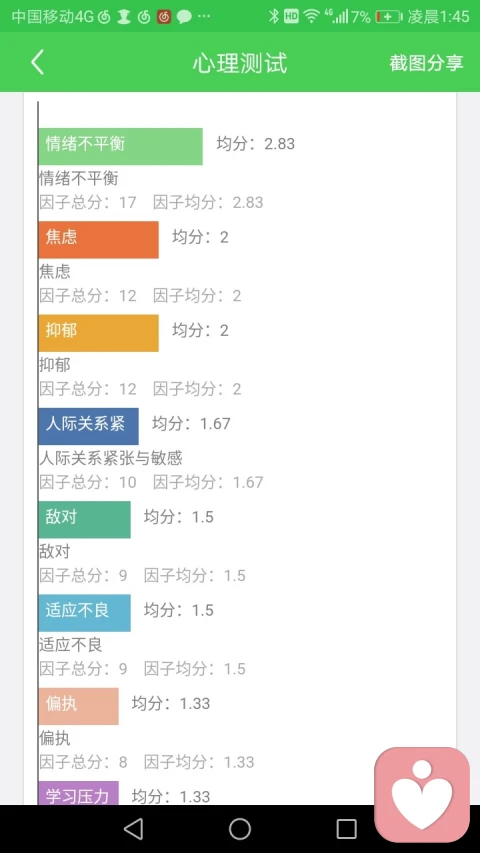Select the peach 偏执 bar
The width and height of the screenshot is (480, 853).
click(78, 706)
